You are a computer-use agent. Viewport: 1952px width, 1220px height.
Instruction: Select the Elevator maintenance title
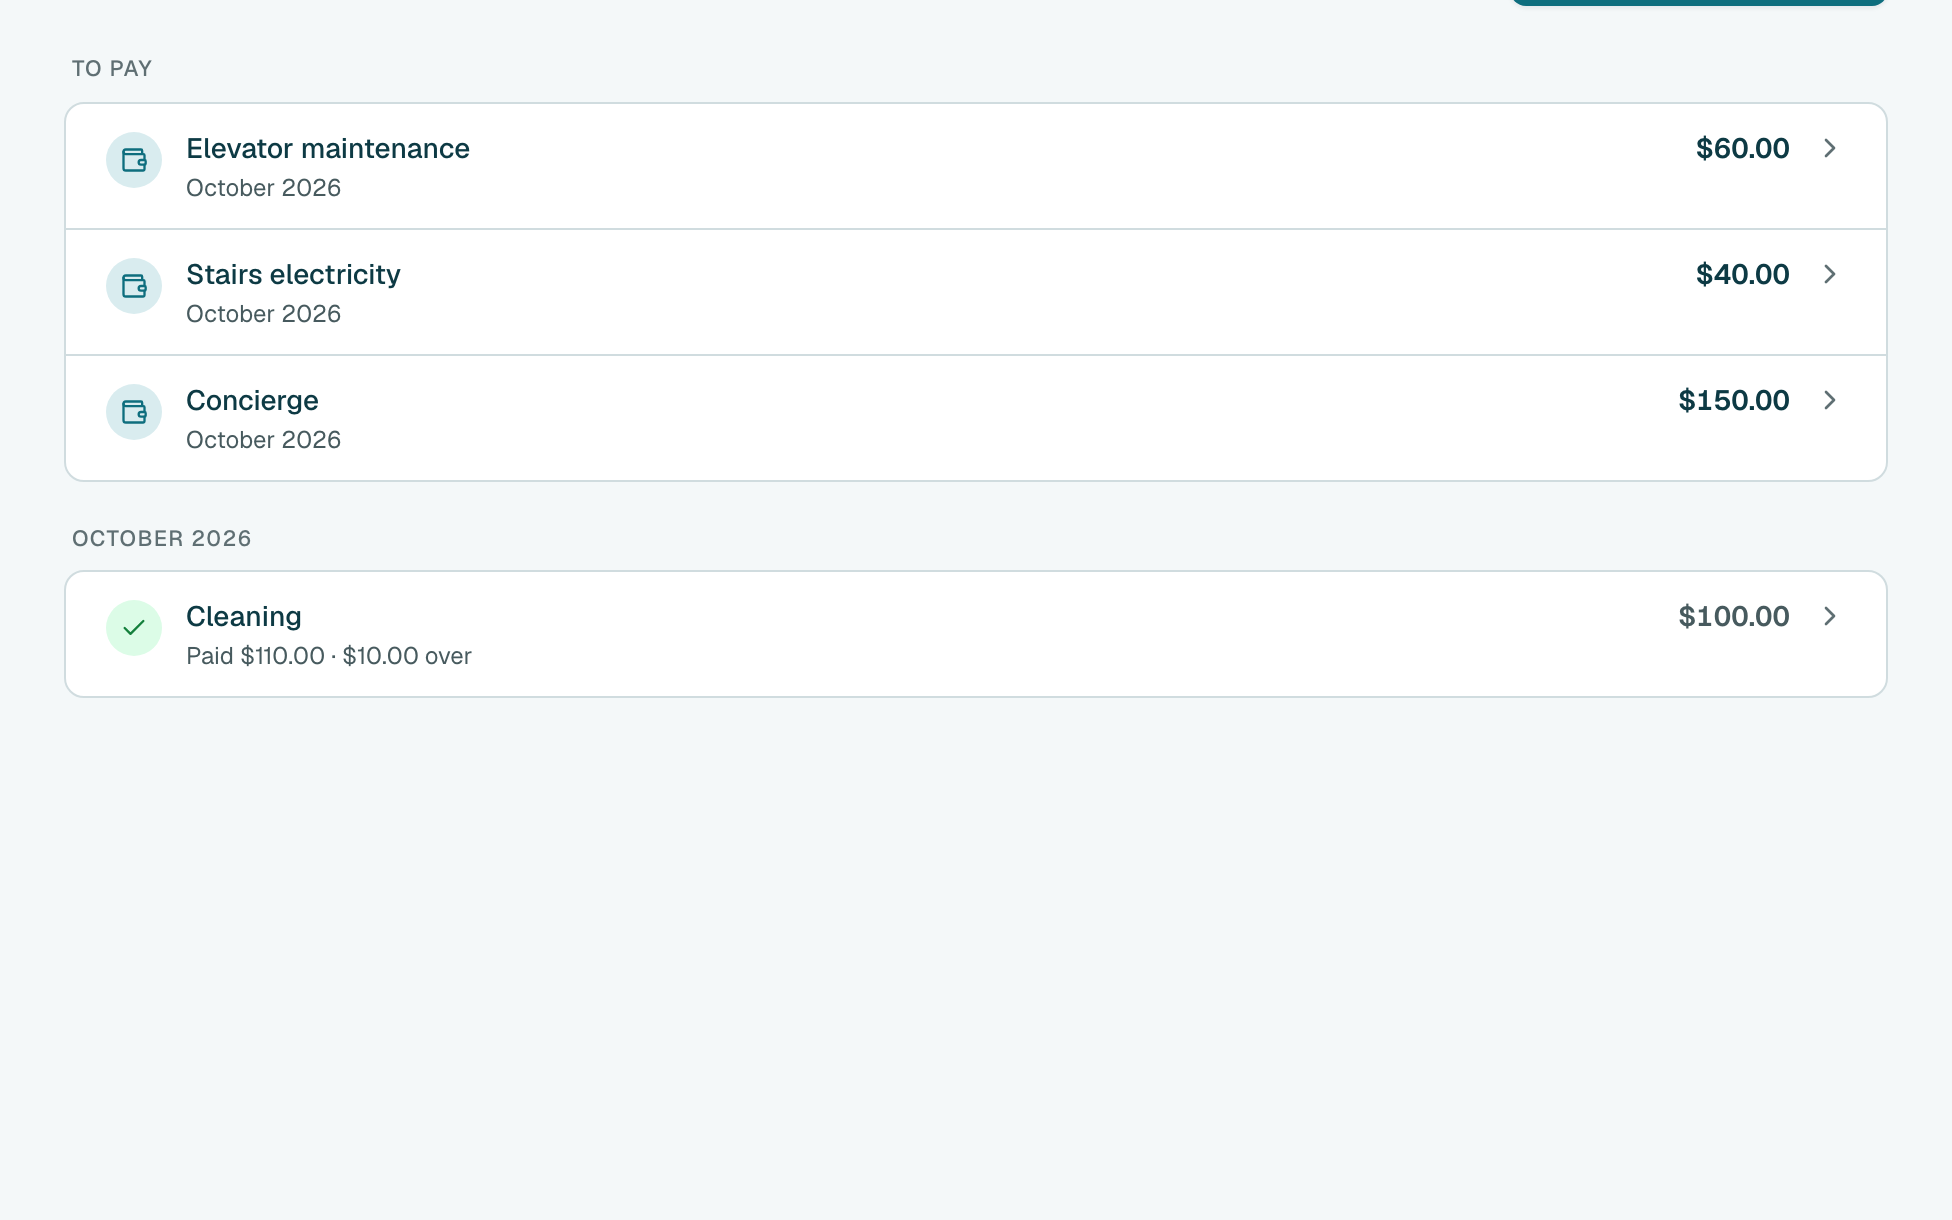(328, 148)
